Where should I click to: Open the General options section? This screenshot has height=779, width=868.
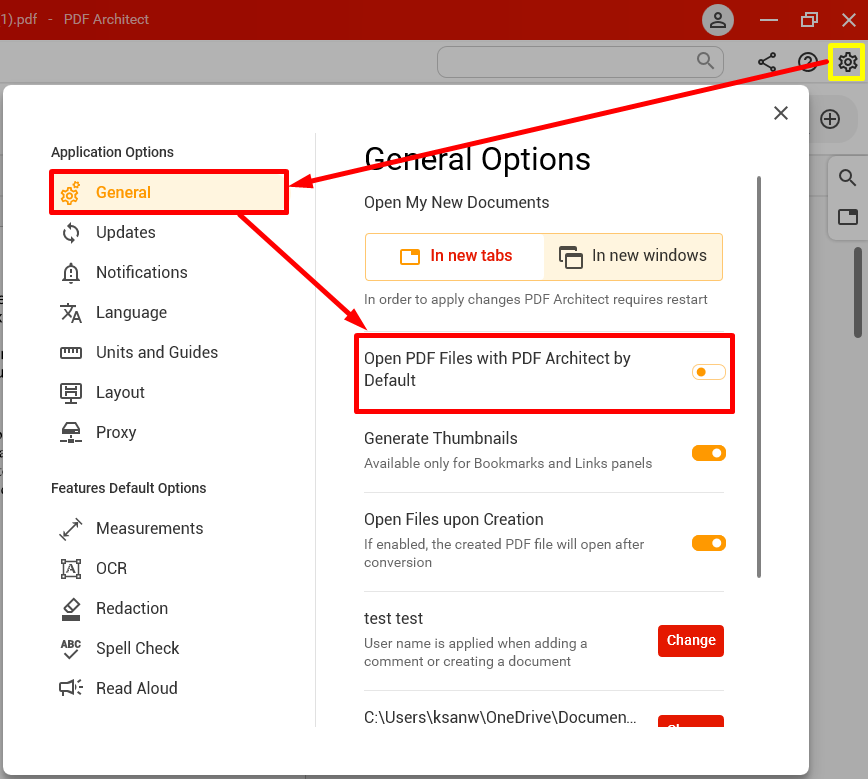[169, 192]
